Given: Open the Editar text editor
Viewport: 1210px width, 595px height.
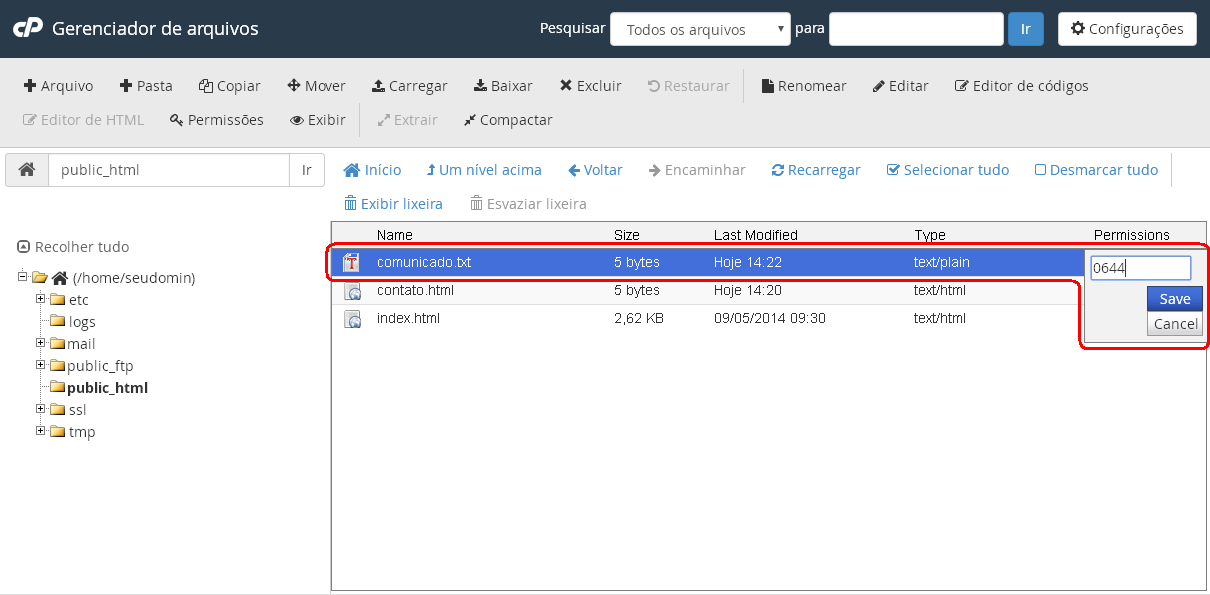Looking at the screenshot, I should point(900,86).
